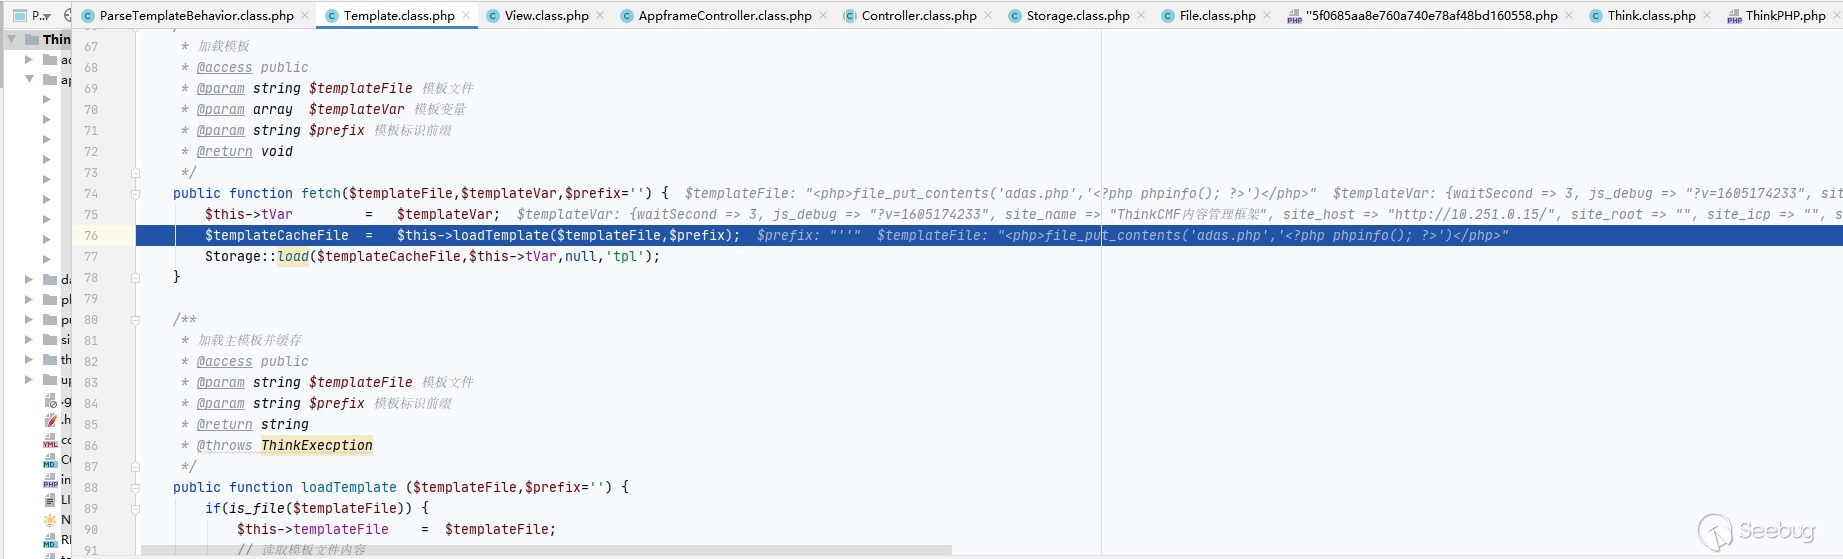The image size is (1843, 559).
Task: Click the class icon on View.class.php tab
Action: tap(493, 16)
